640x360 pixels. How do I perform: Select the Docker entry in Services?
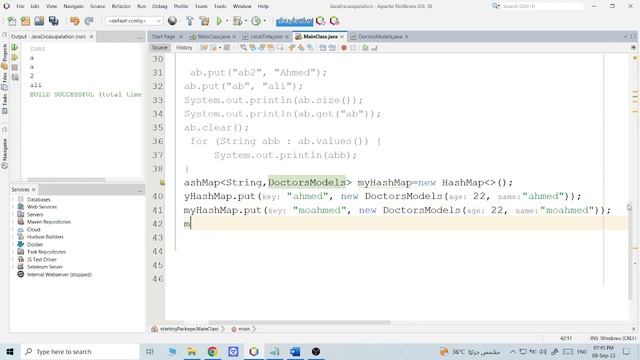coord(35,244)
